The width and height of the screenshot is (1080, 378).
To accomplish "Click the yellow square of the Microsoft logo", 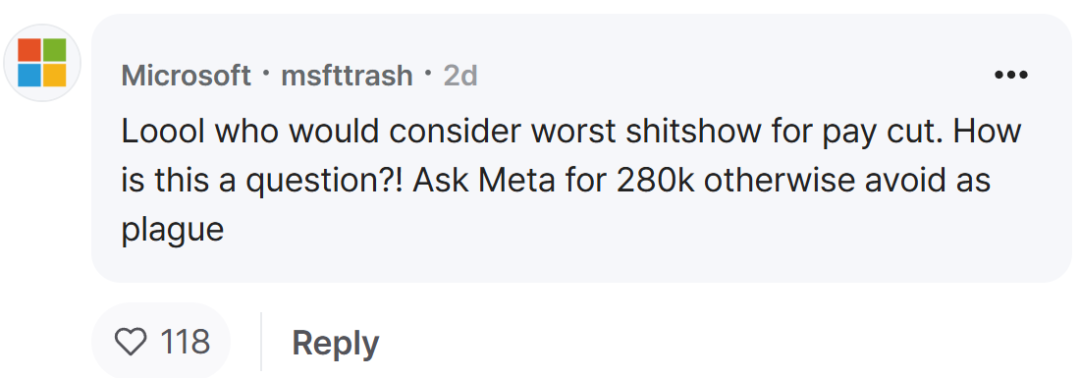I will (x=54, y=75).
